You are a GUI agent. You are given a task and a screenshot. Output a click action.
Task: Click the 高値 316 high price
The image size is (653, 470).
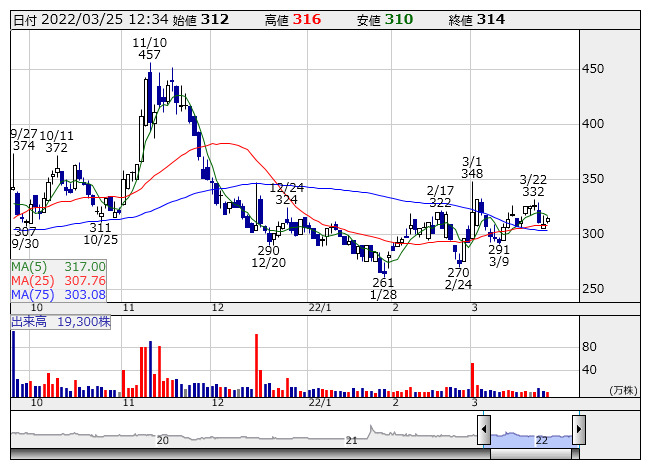[x=293, y=20]
